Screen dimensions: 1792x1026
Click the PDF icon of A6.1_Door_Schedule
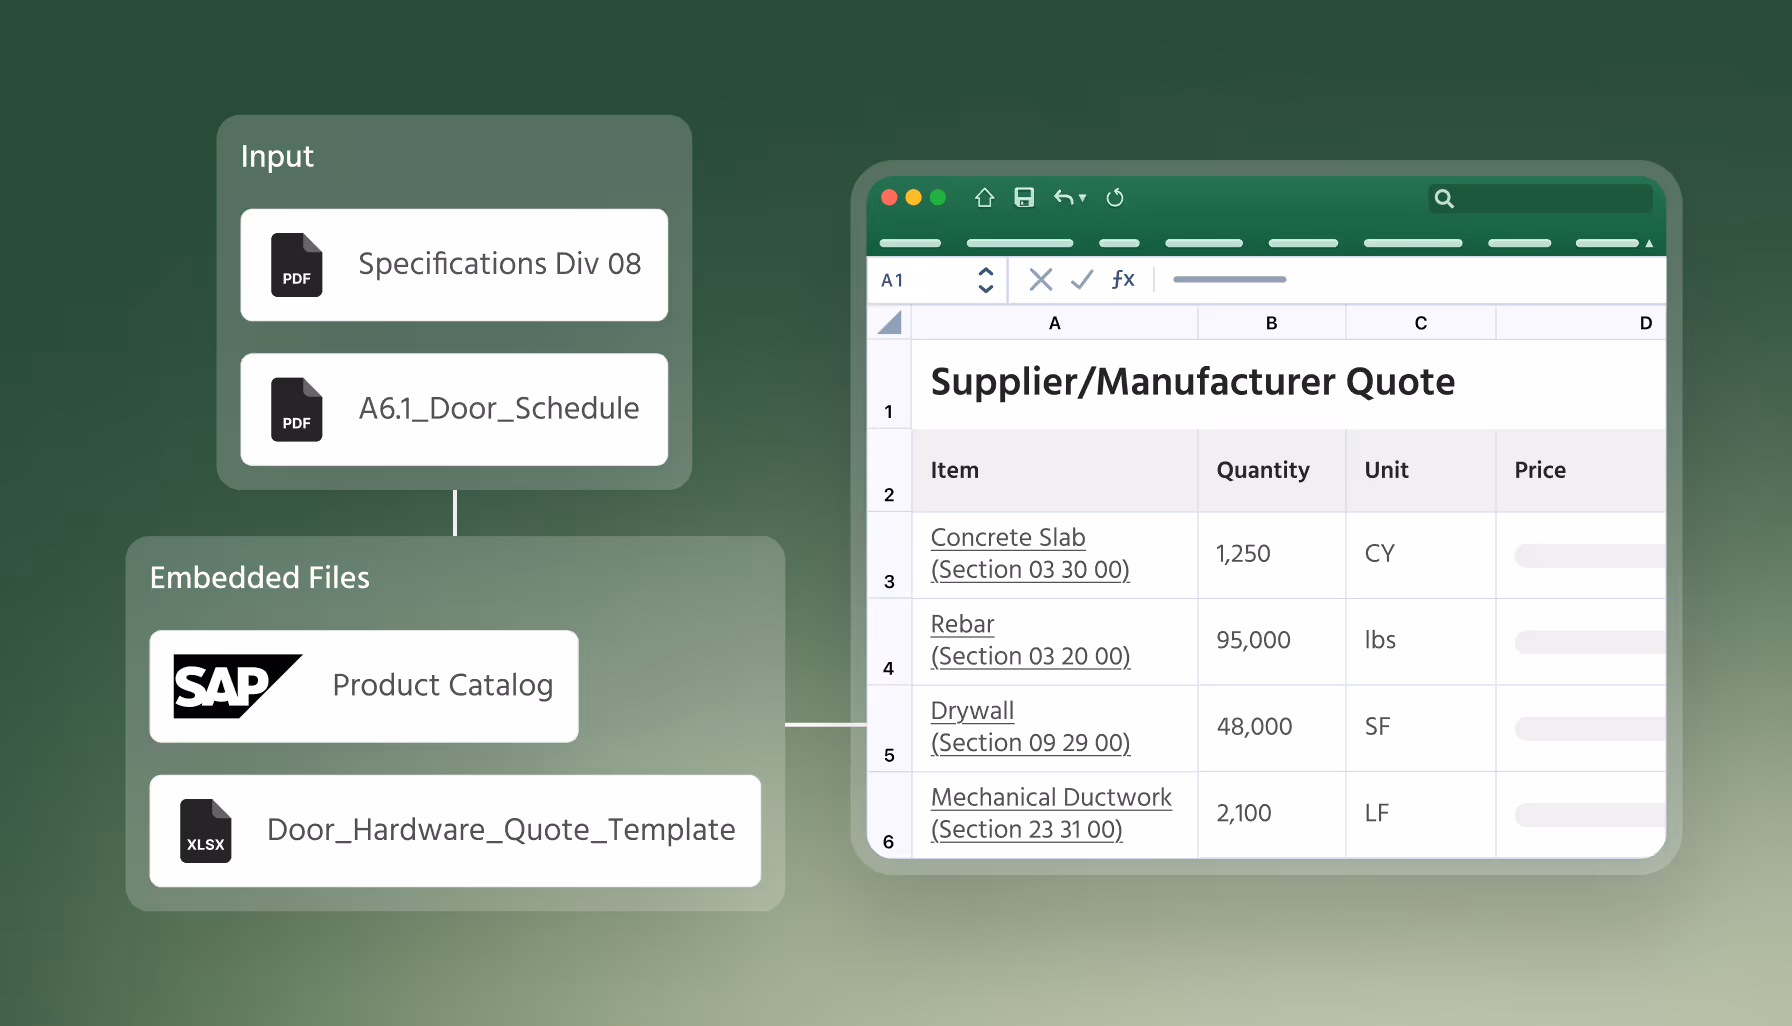tap(297, 409)
